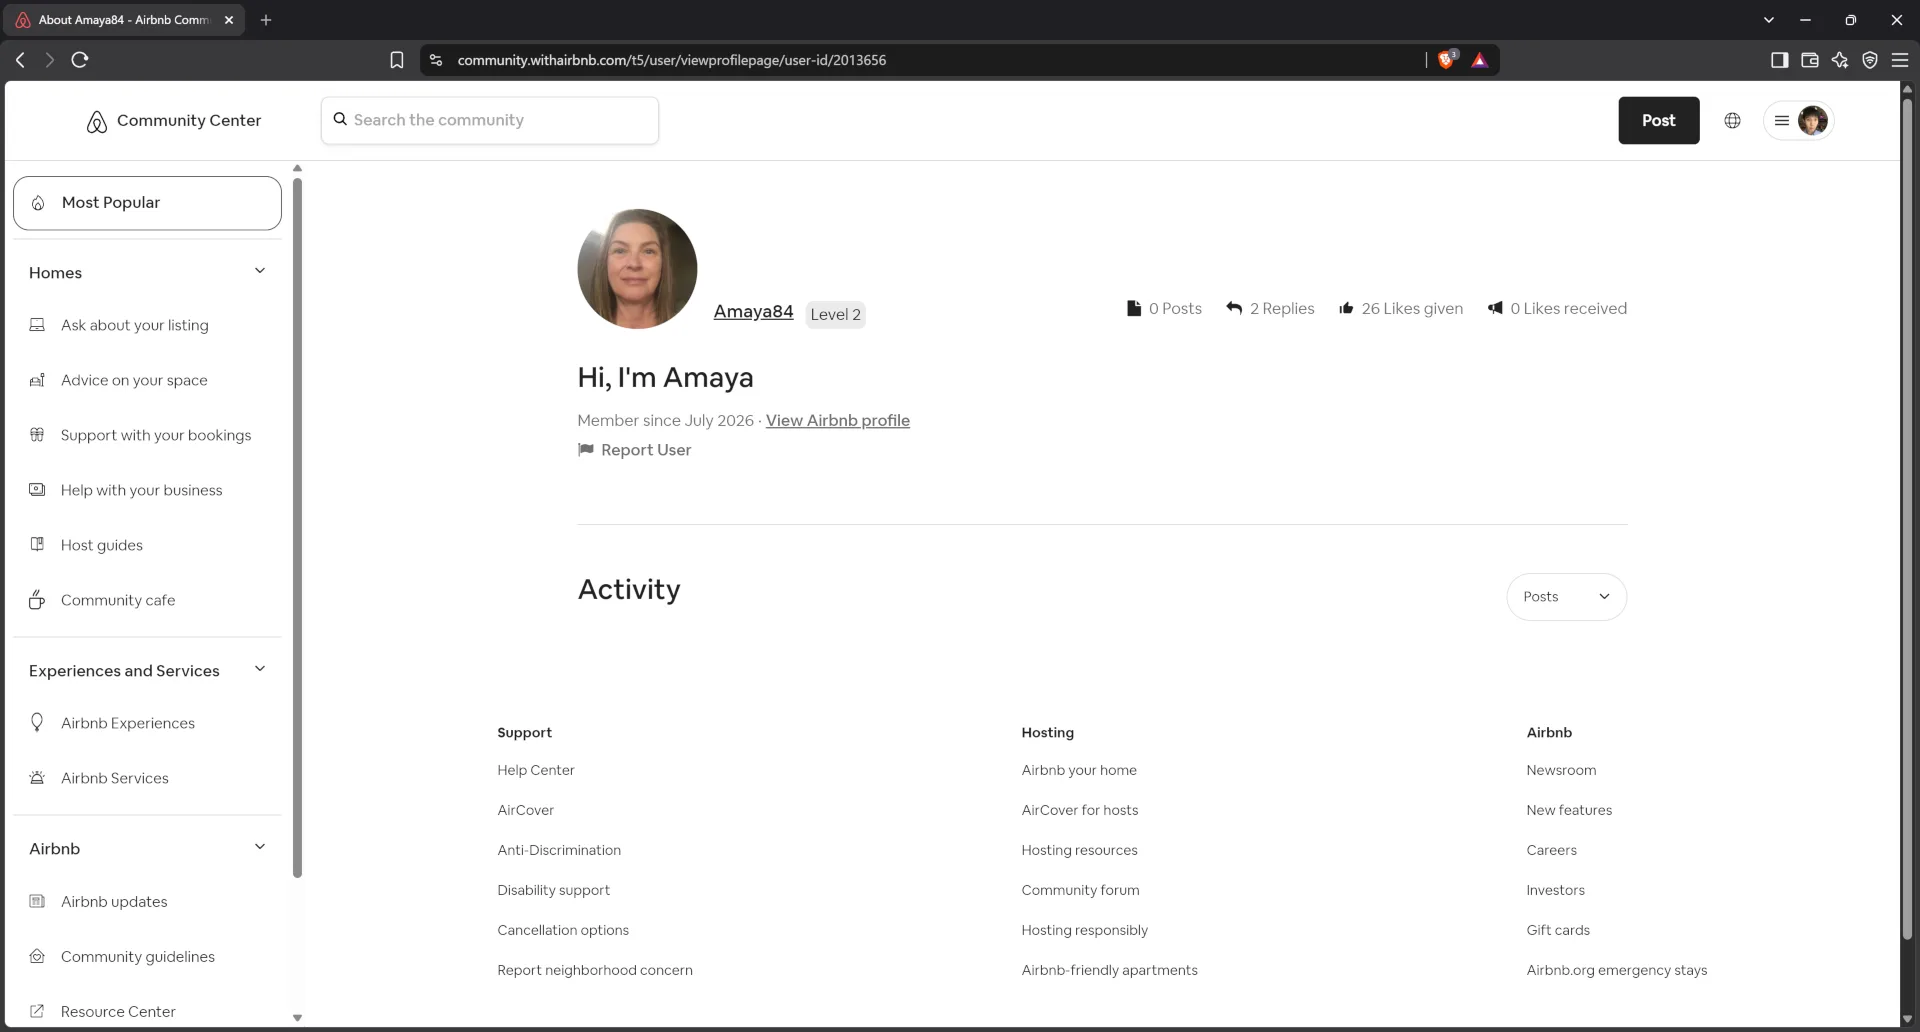Open Community cafe board
This screenshot has width=1920, height=1032.
[118, 600]
